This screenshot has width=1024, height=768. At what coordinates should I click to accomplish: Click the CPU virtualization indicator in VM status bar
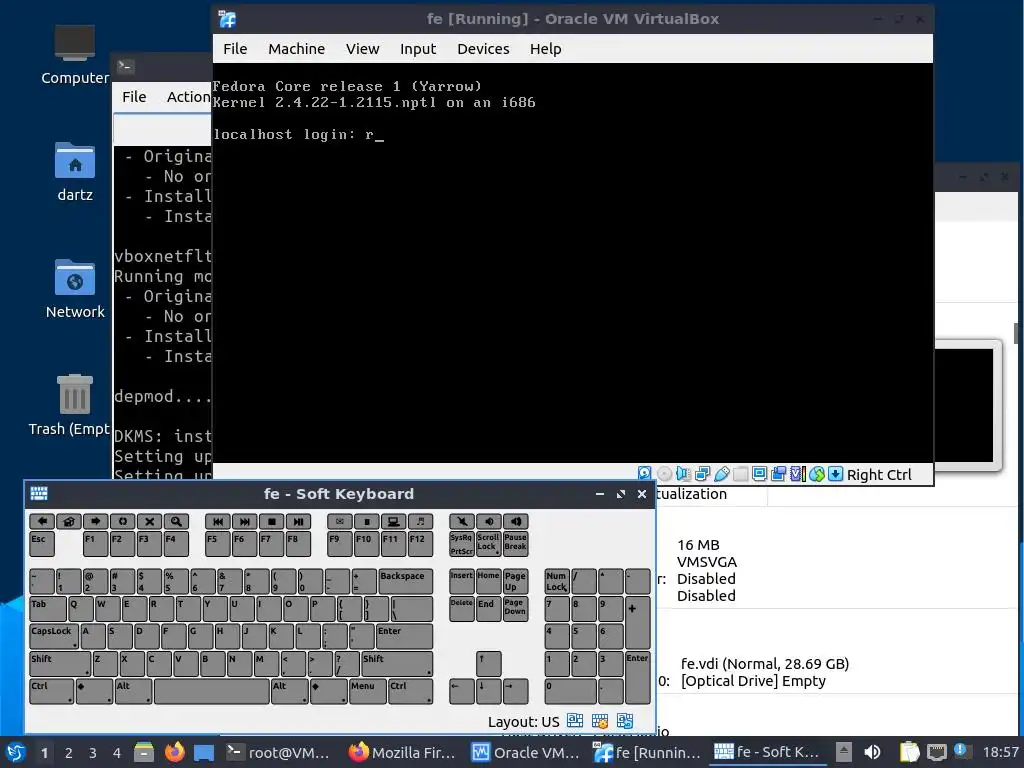(x=797, y=473)
